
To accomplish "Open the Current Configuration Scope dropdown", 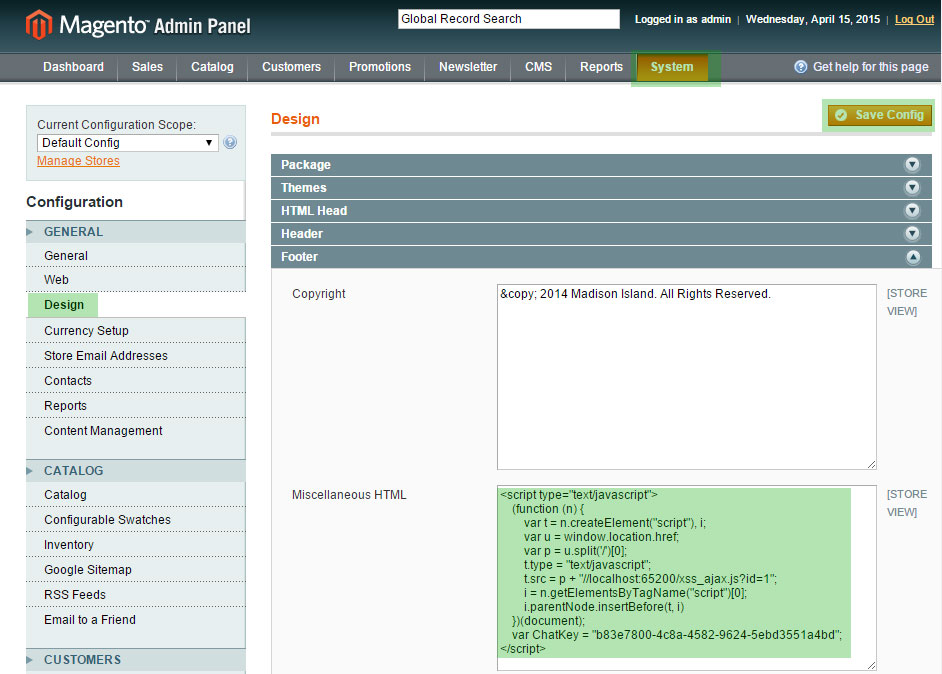I will (127, 142).
